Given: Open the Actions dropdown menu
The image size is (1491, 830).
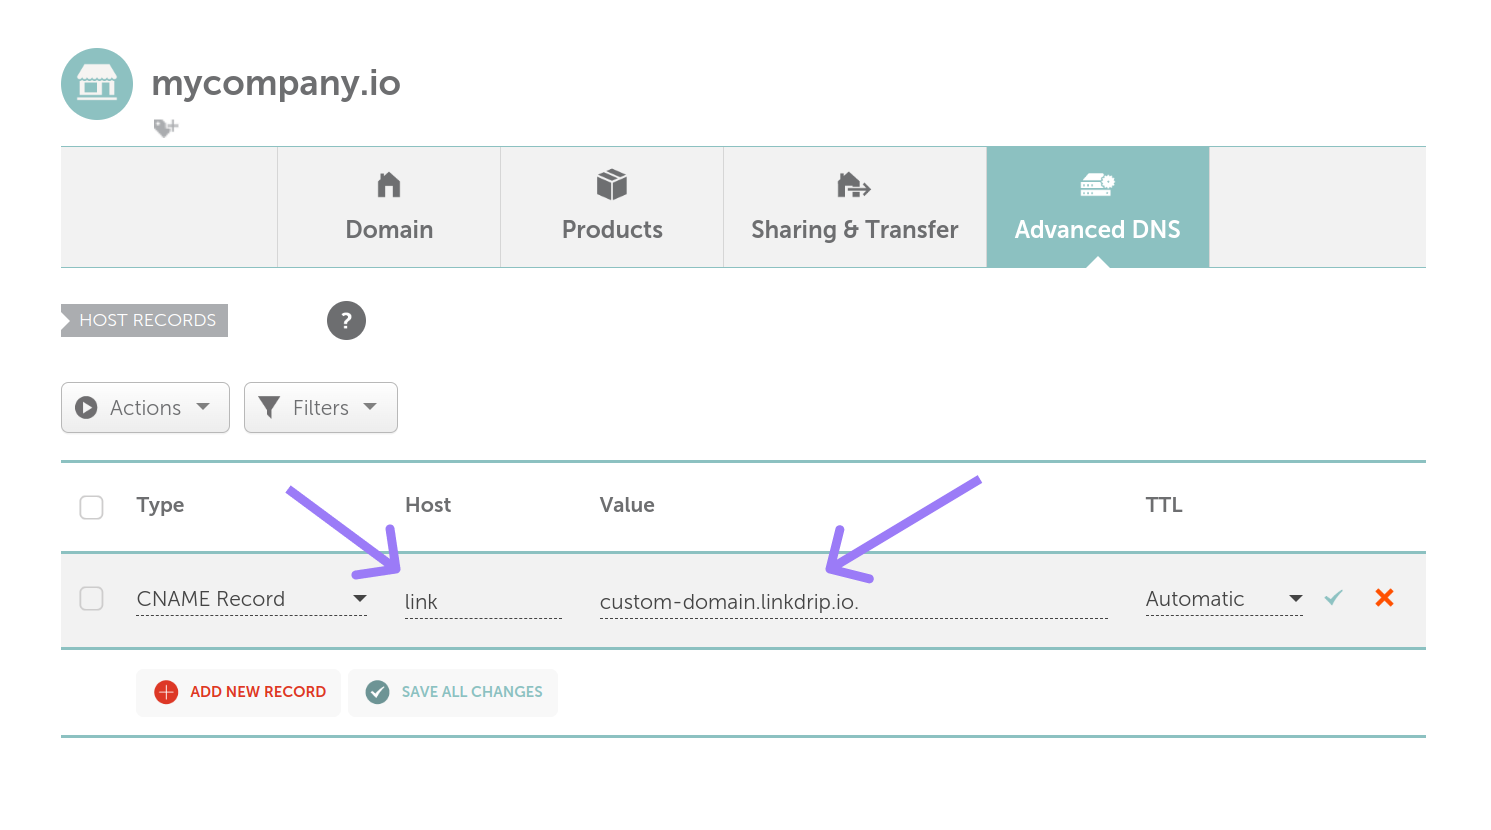Looking at the screenshot, I should (145, 407).
